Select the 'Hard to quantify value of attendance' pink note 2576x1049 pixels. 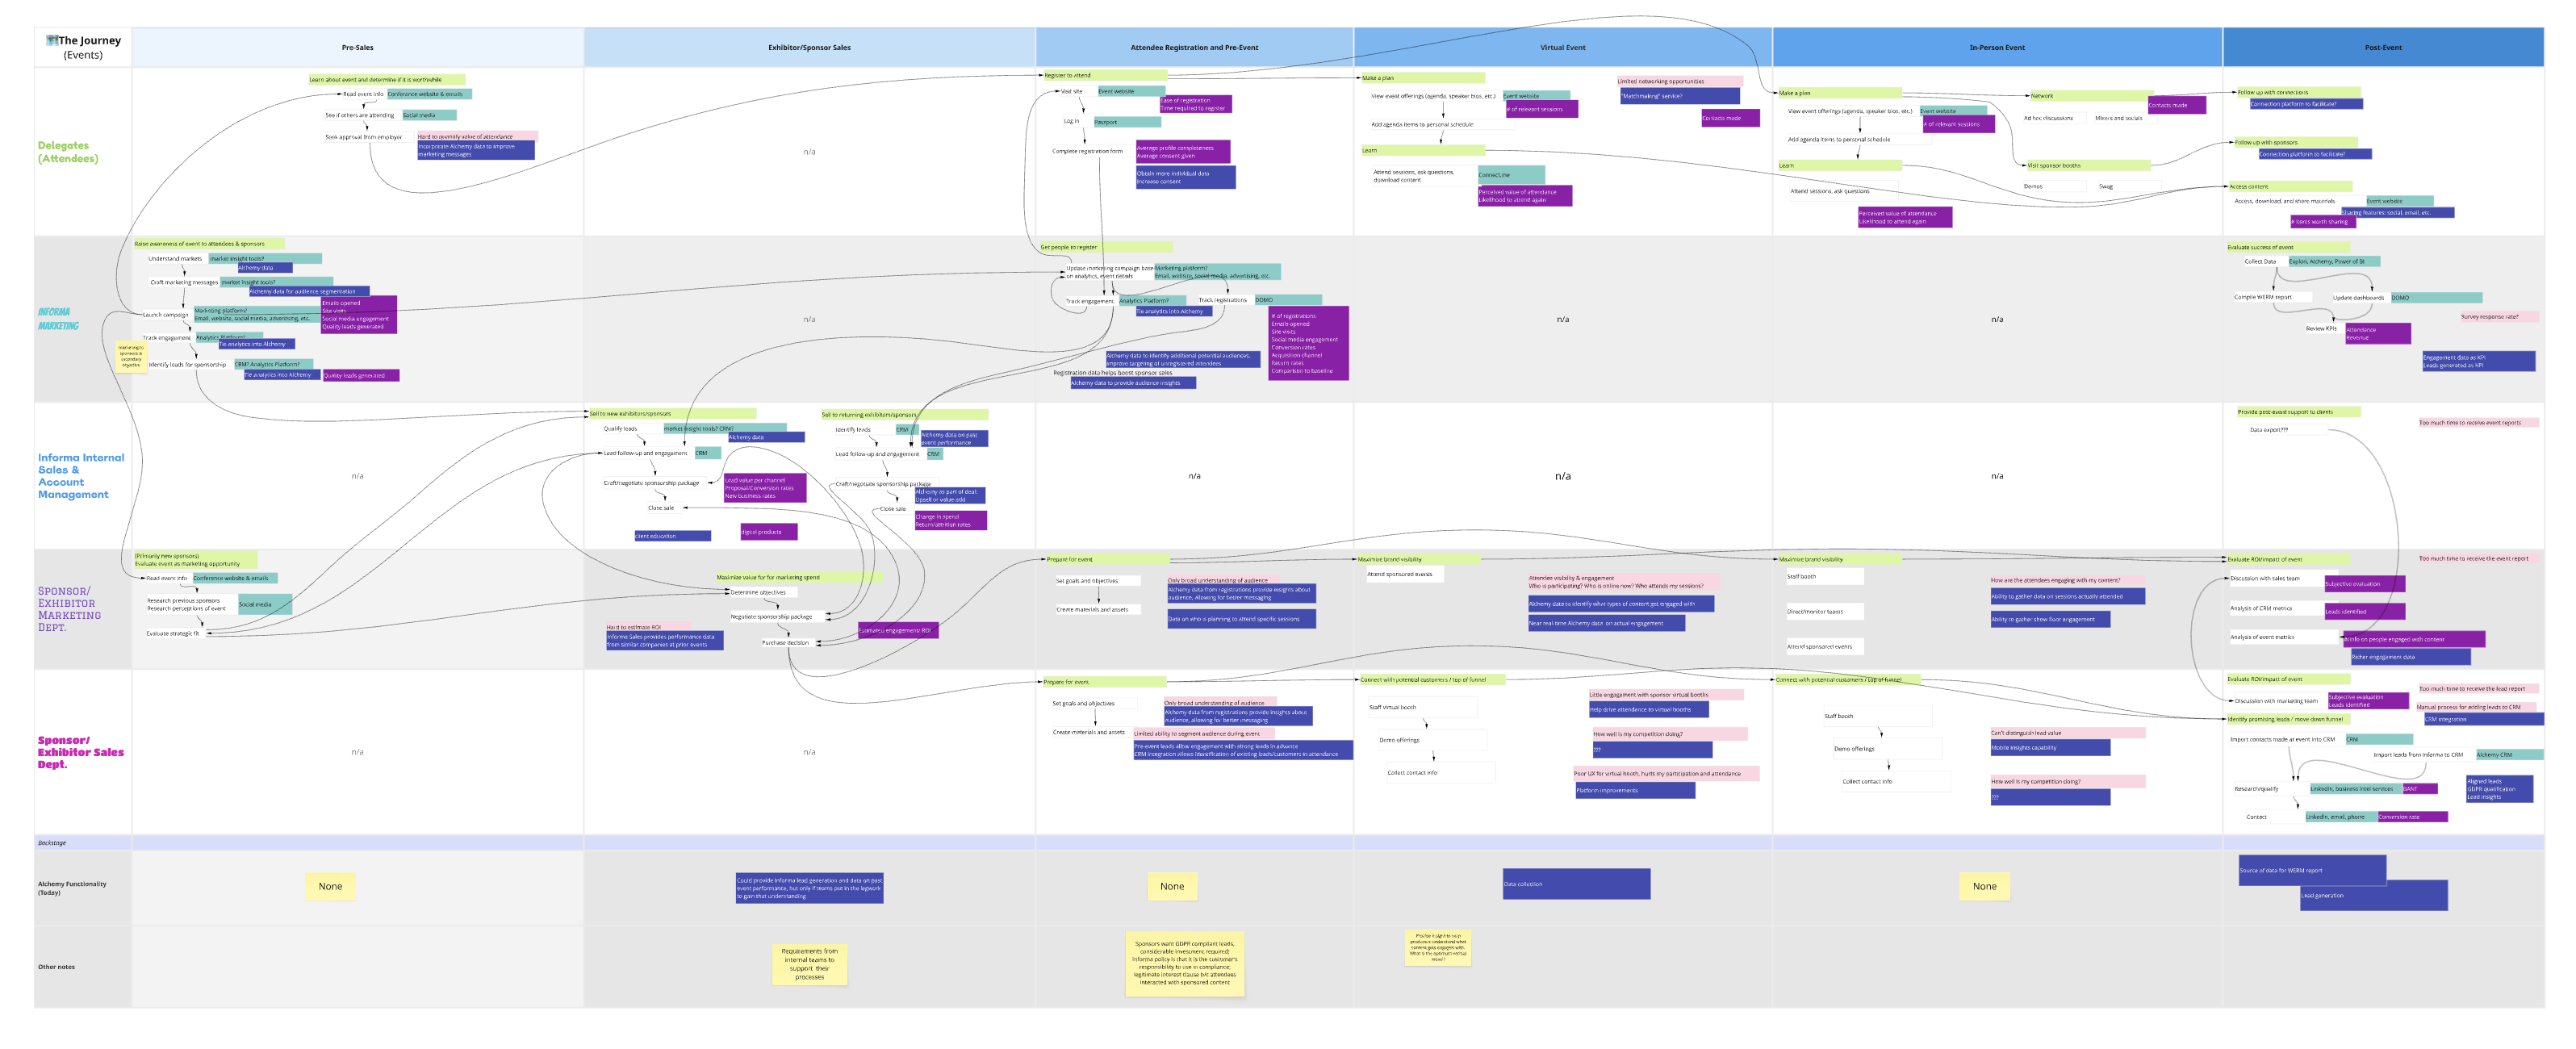[x=477, y=136]
